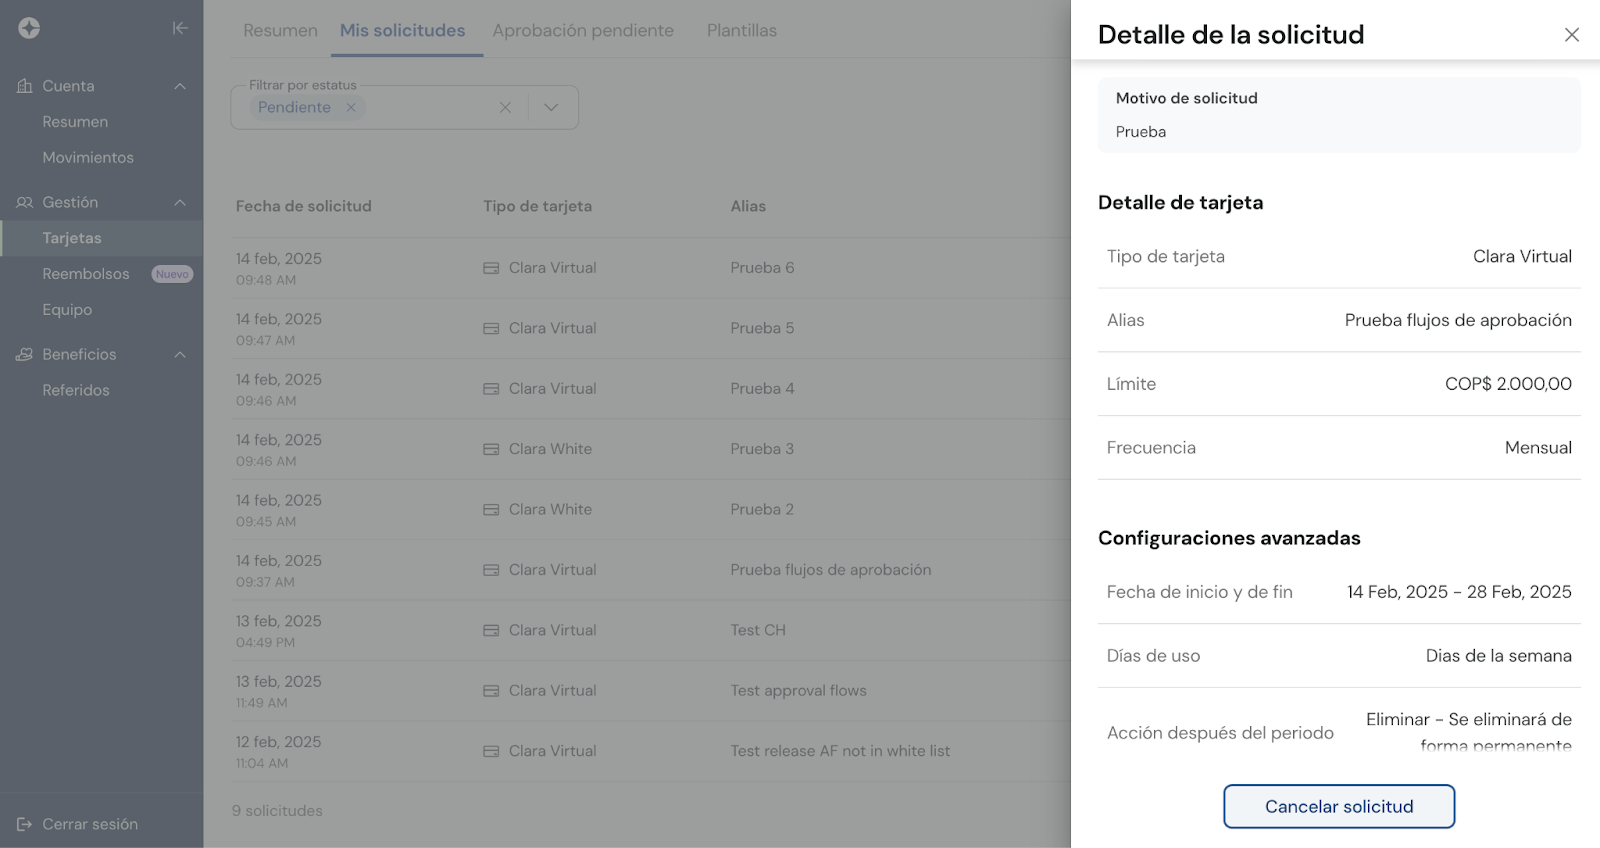
Task: Collapse the Gestión section
Action: 180,202
